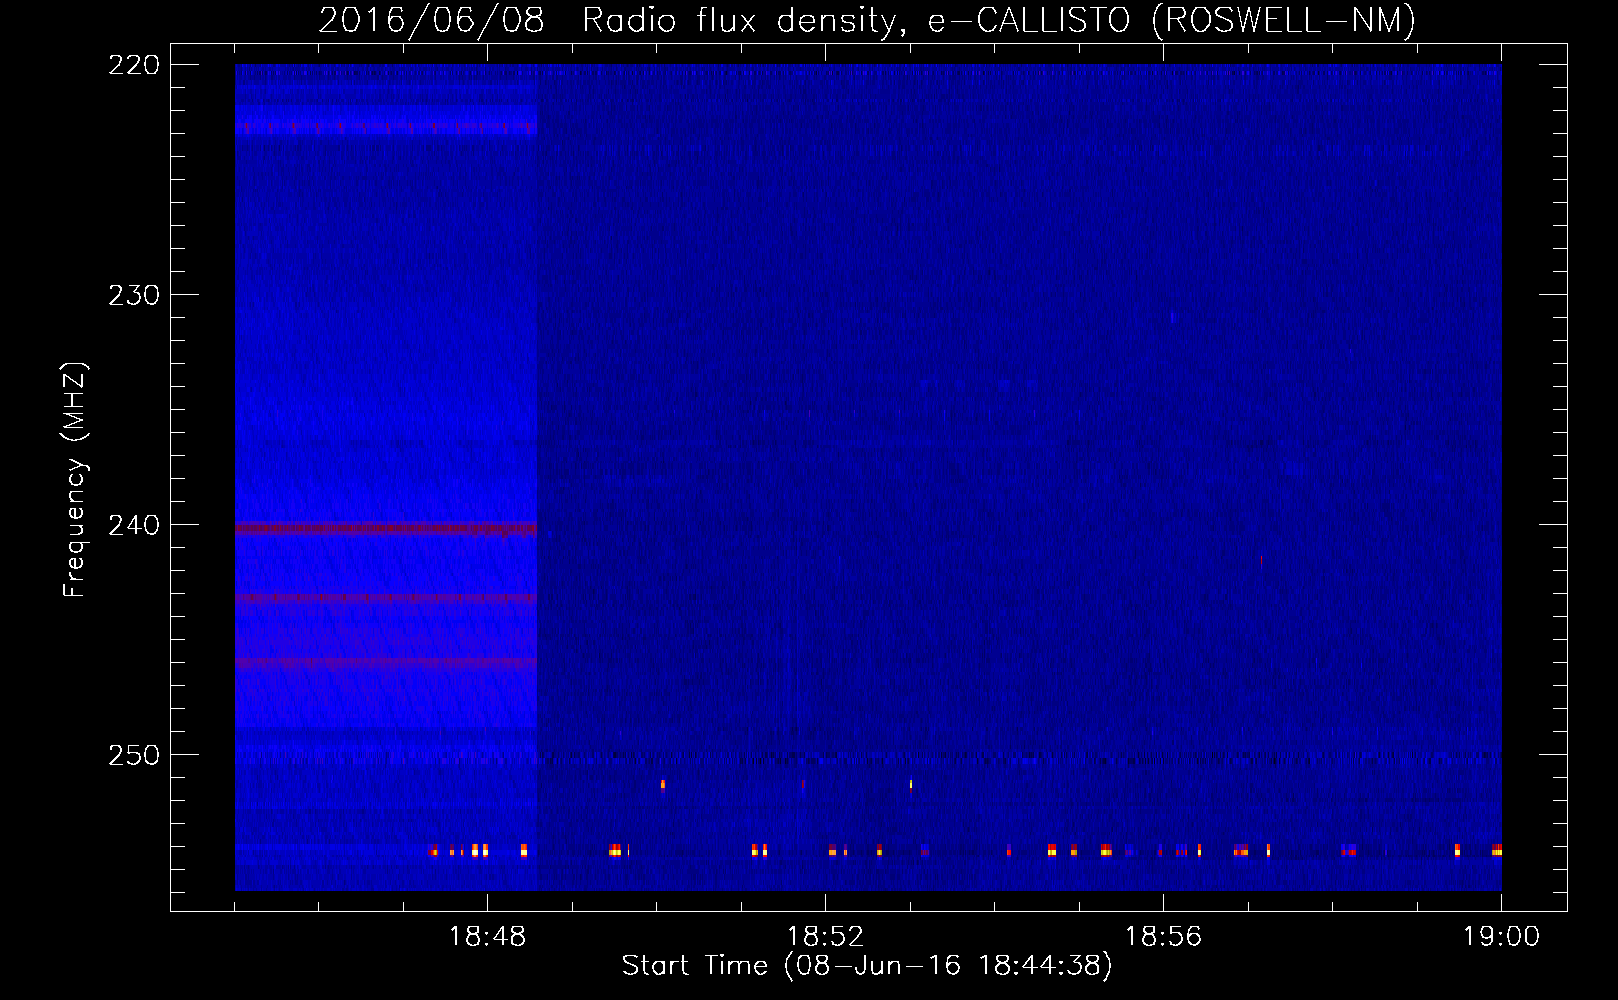The image size is (1618, 1000).
Task: Select the 250 frequency tick label
Action: point(134,755)
